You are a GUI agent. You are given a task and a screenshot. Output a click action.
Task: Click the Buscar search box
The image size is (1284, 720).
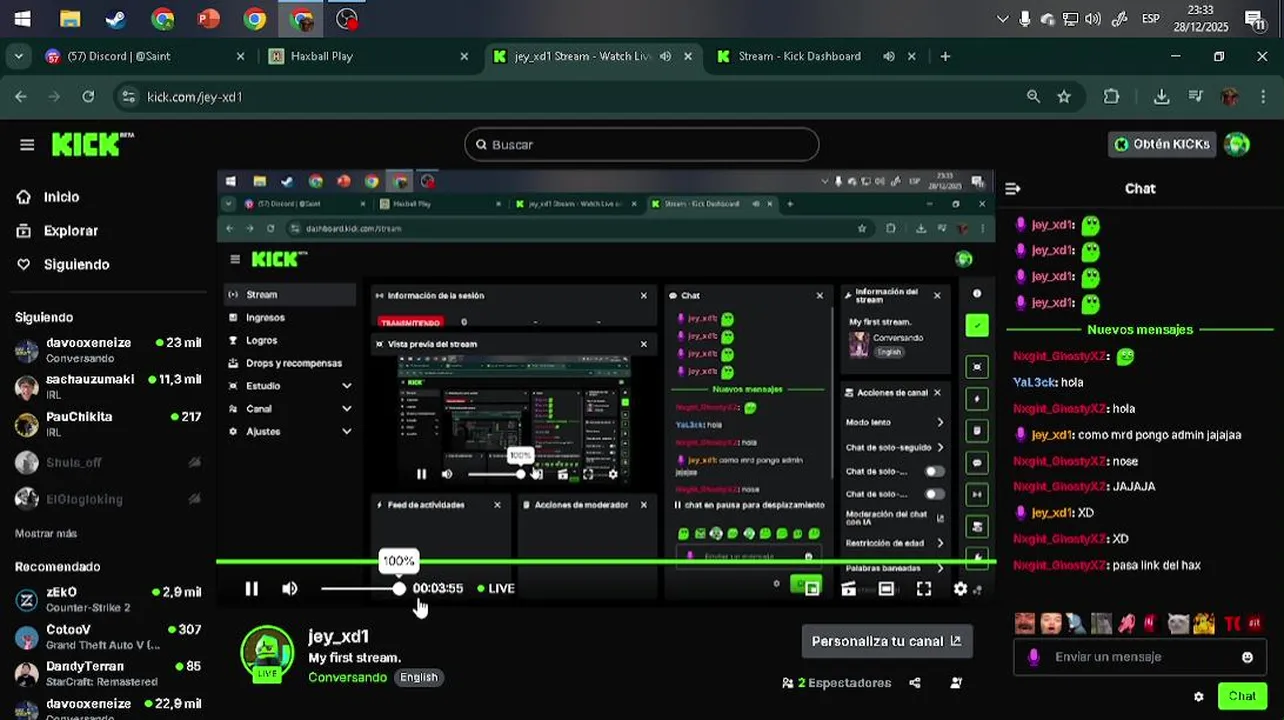tap(642, 144)
